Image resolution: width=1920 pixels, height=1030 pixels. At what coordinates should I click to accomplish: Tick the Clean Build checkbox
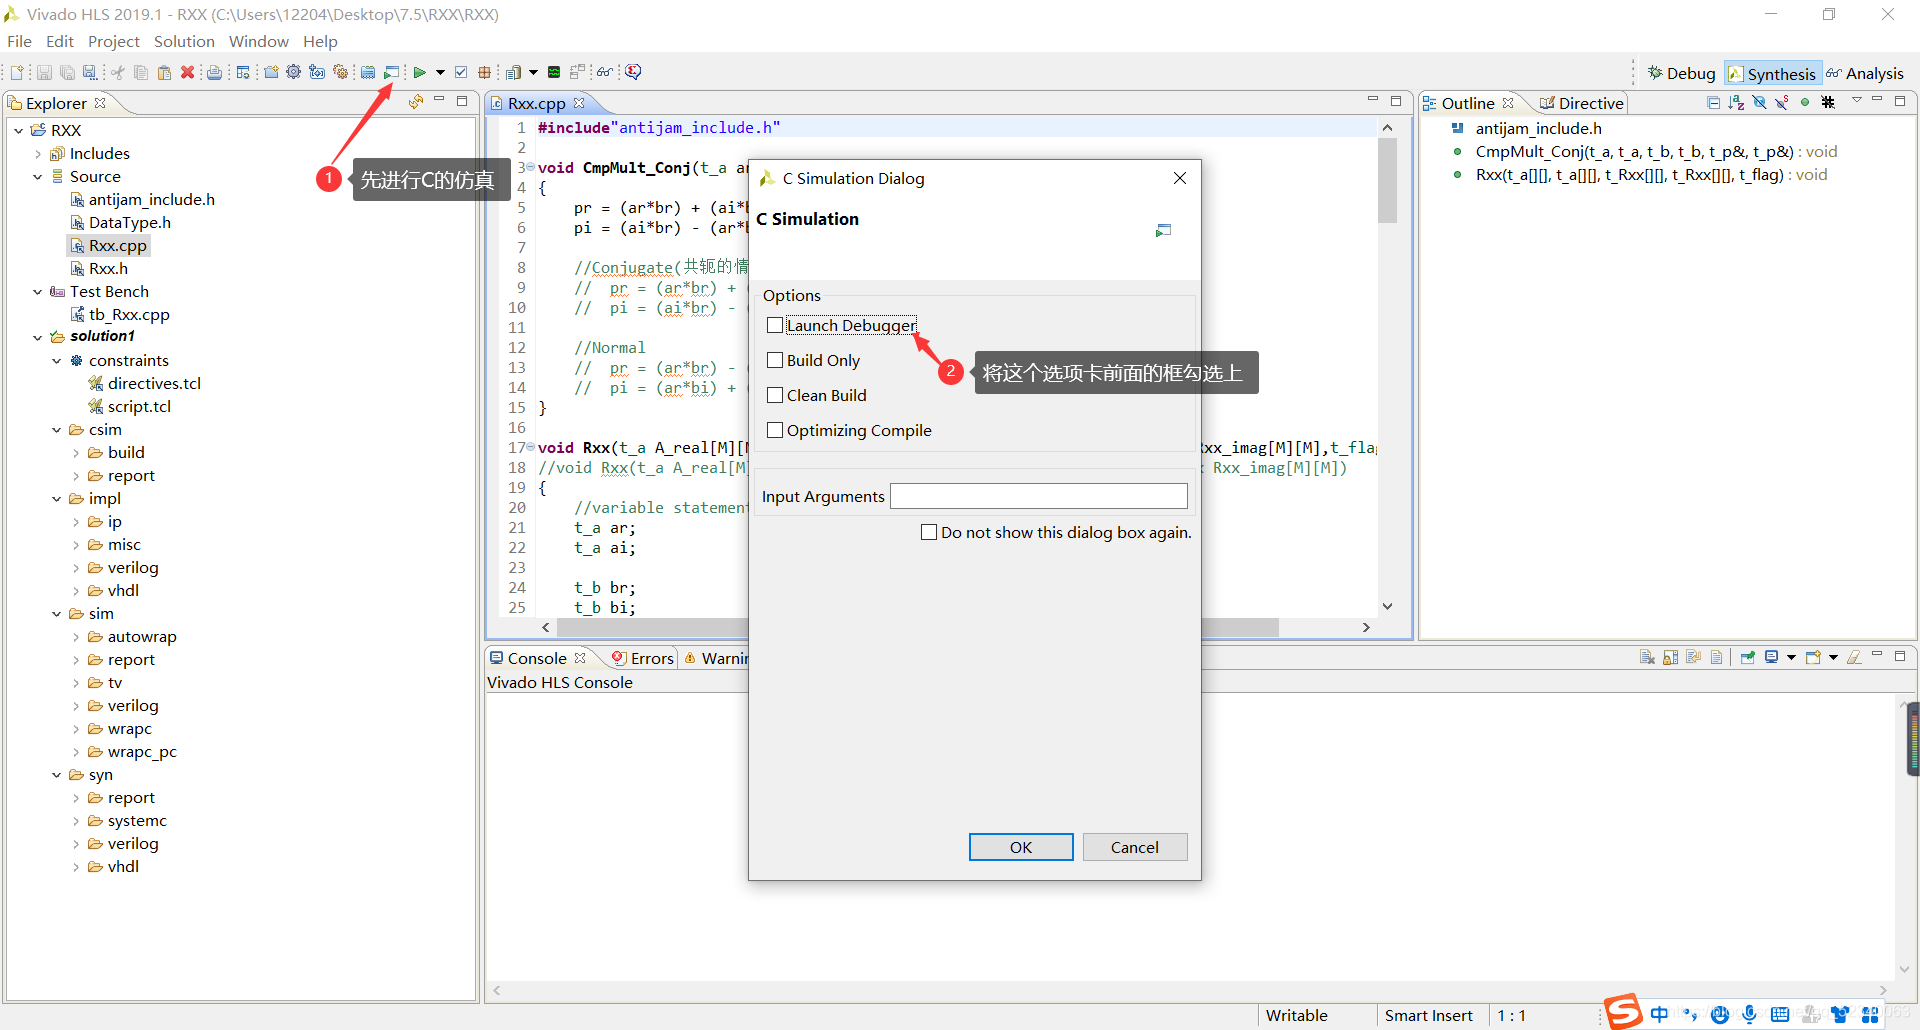[775, 395]
